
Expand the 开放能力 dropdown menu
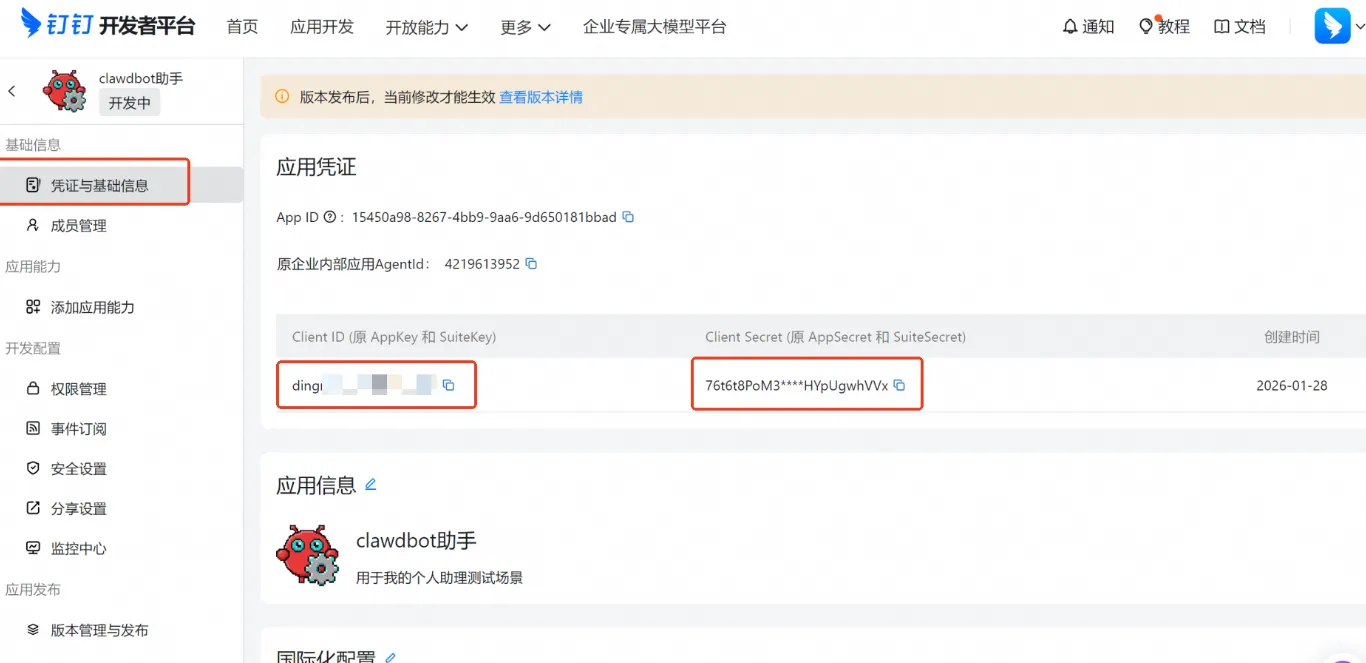(x=427, y=27)
